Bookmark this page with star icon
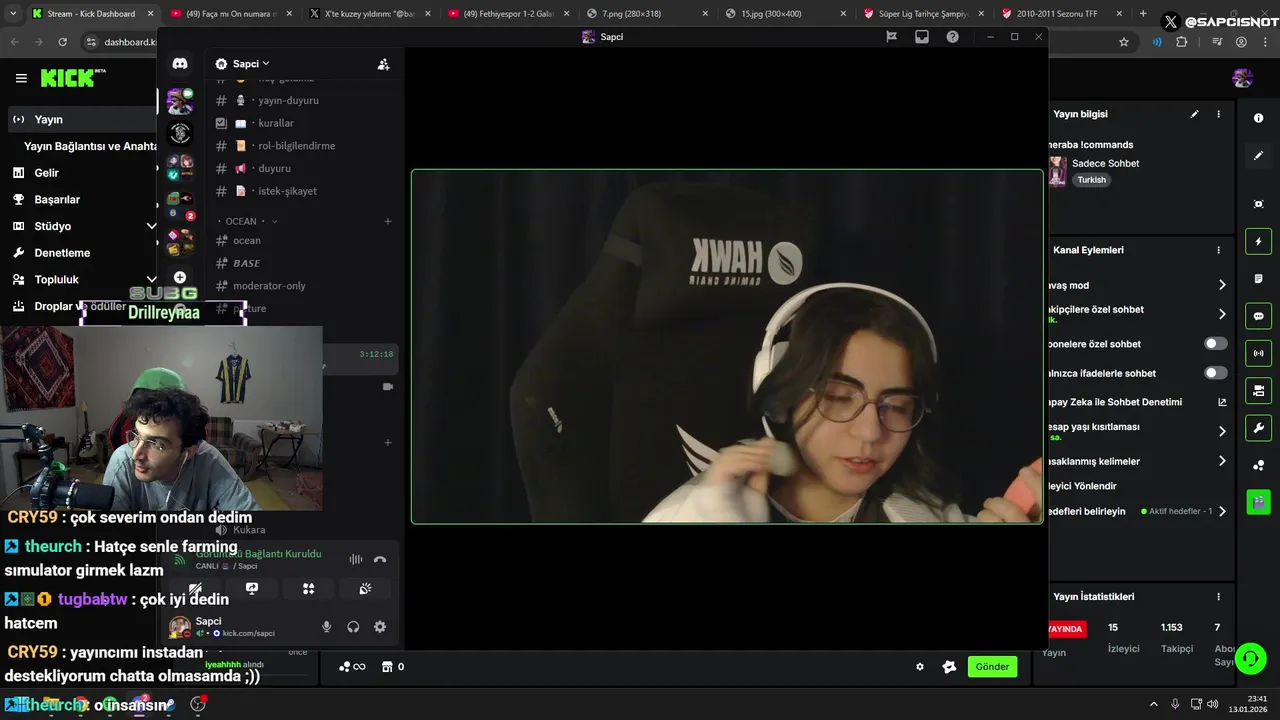Image resolution: width=1280 pixels, height=720 pixels. click(x=1124, y=42)
